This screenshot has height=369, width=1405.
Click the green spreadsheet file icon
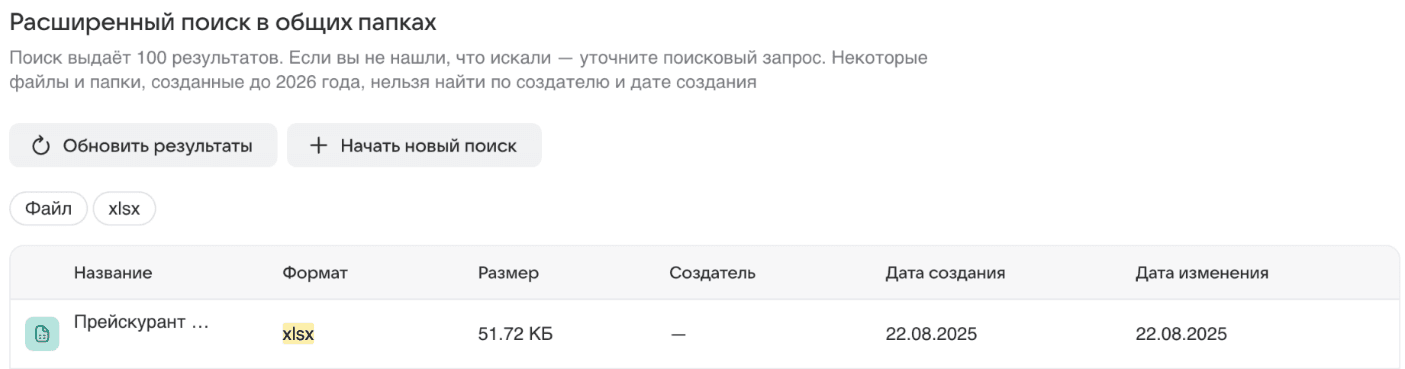[x=42, y=334]
